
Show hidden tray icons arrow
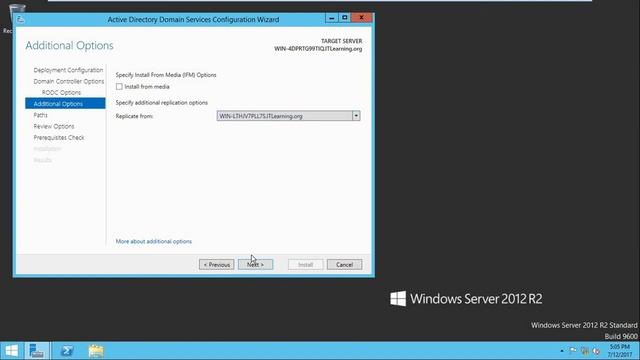(562, 351)
